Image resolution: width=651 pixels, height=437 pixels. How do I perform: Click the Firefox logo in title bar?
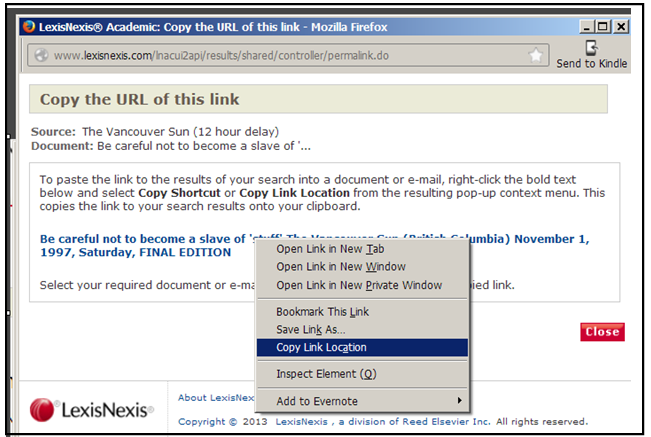click(x=29, y=27)
